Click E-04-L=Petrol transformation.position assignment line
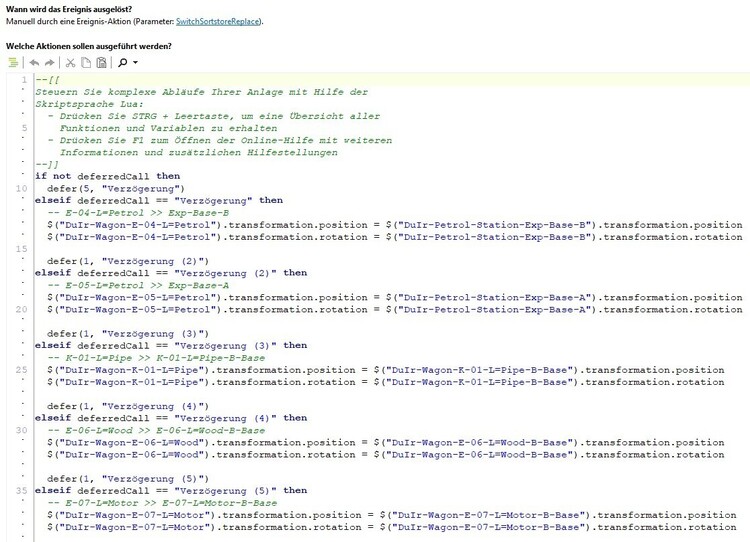Image resolution: width=750 pixels, height=542 pixels. tap(395, 225)
